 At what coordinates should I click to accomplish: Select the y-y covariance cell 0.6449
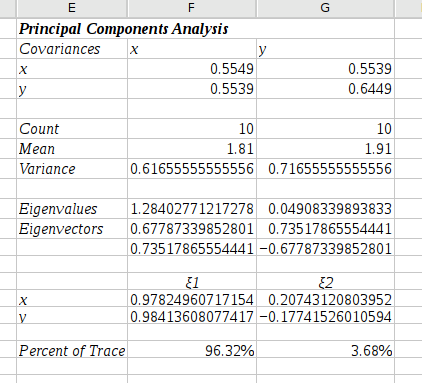[x=326, y=89]
